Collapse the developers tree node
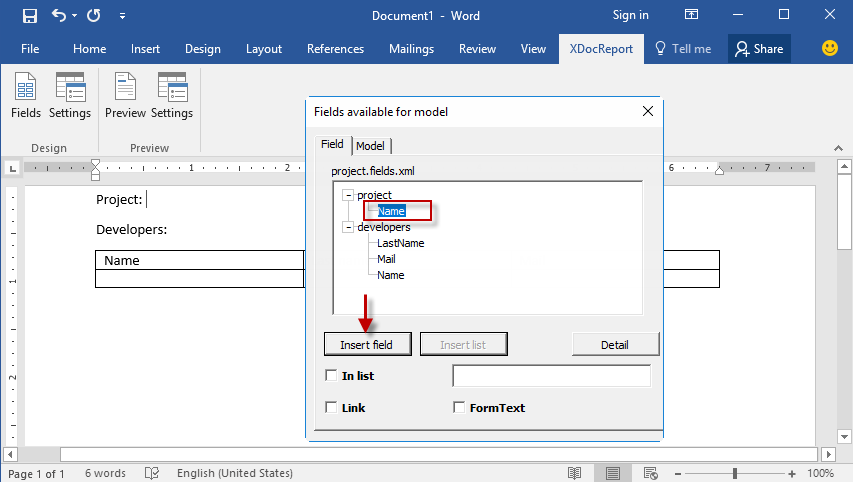Viewport: 853px width, 482px height. 347,227
